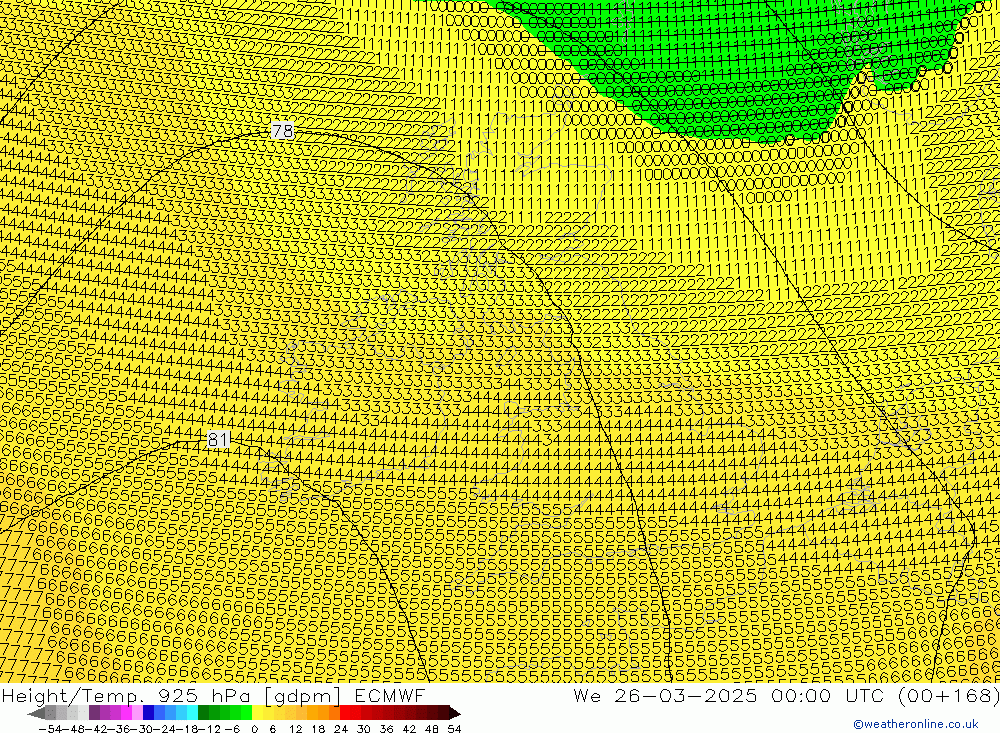This screenshot has height=733, width=1000.
Task: Click the legend value 48 under the scale
Action: [x=432, y=729]
